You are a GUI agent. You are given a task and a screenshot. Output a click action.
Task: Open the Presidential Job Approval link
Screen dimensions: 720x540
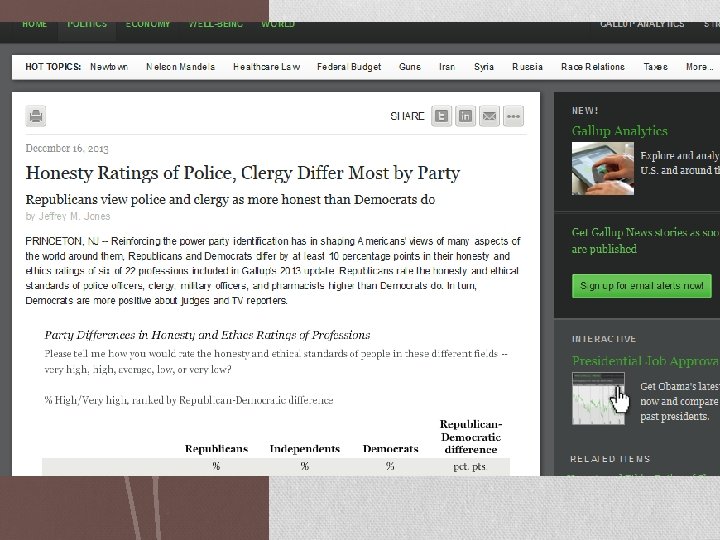pyautogui.click(x=646, y=361)
